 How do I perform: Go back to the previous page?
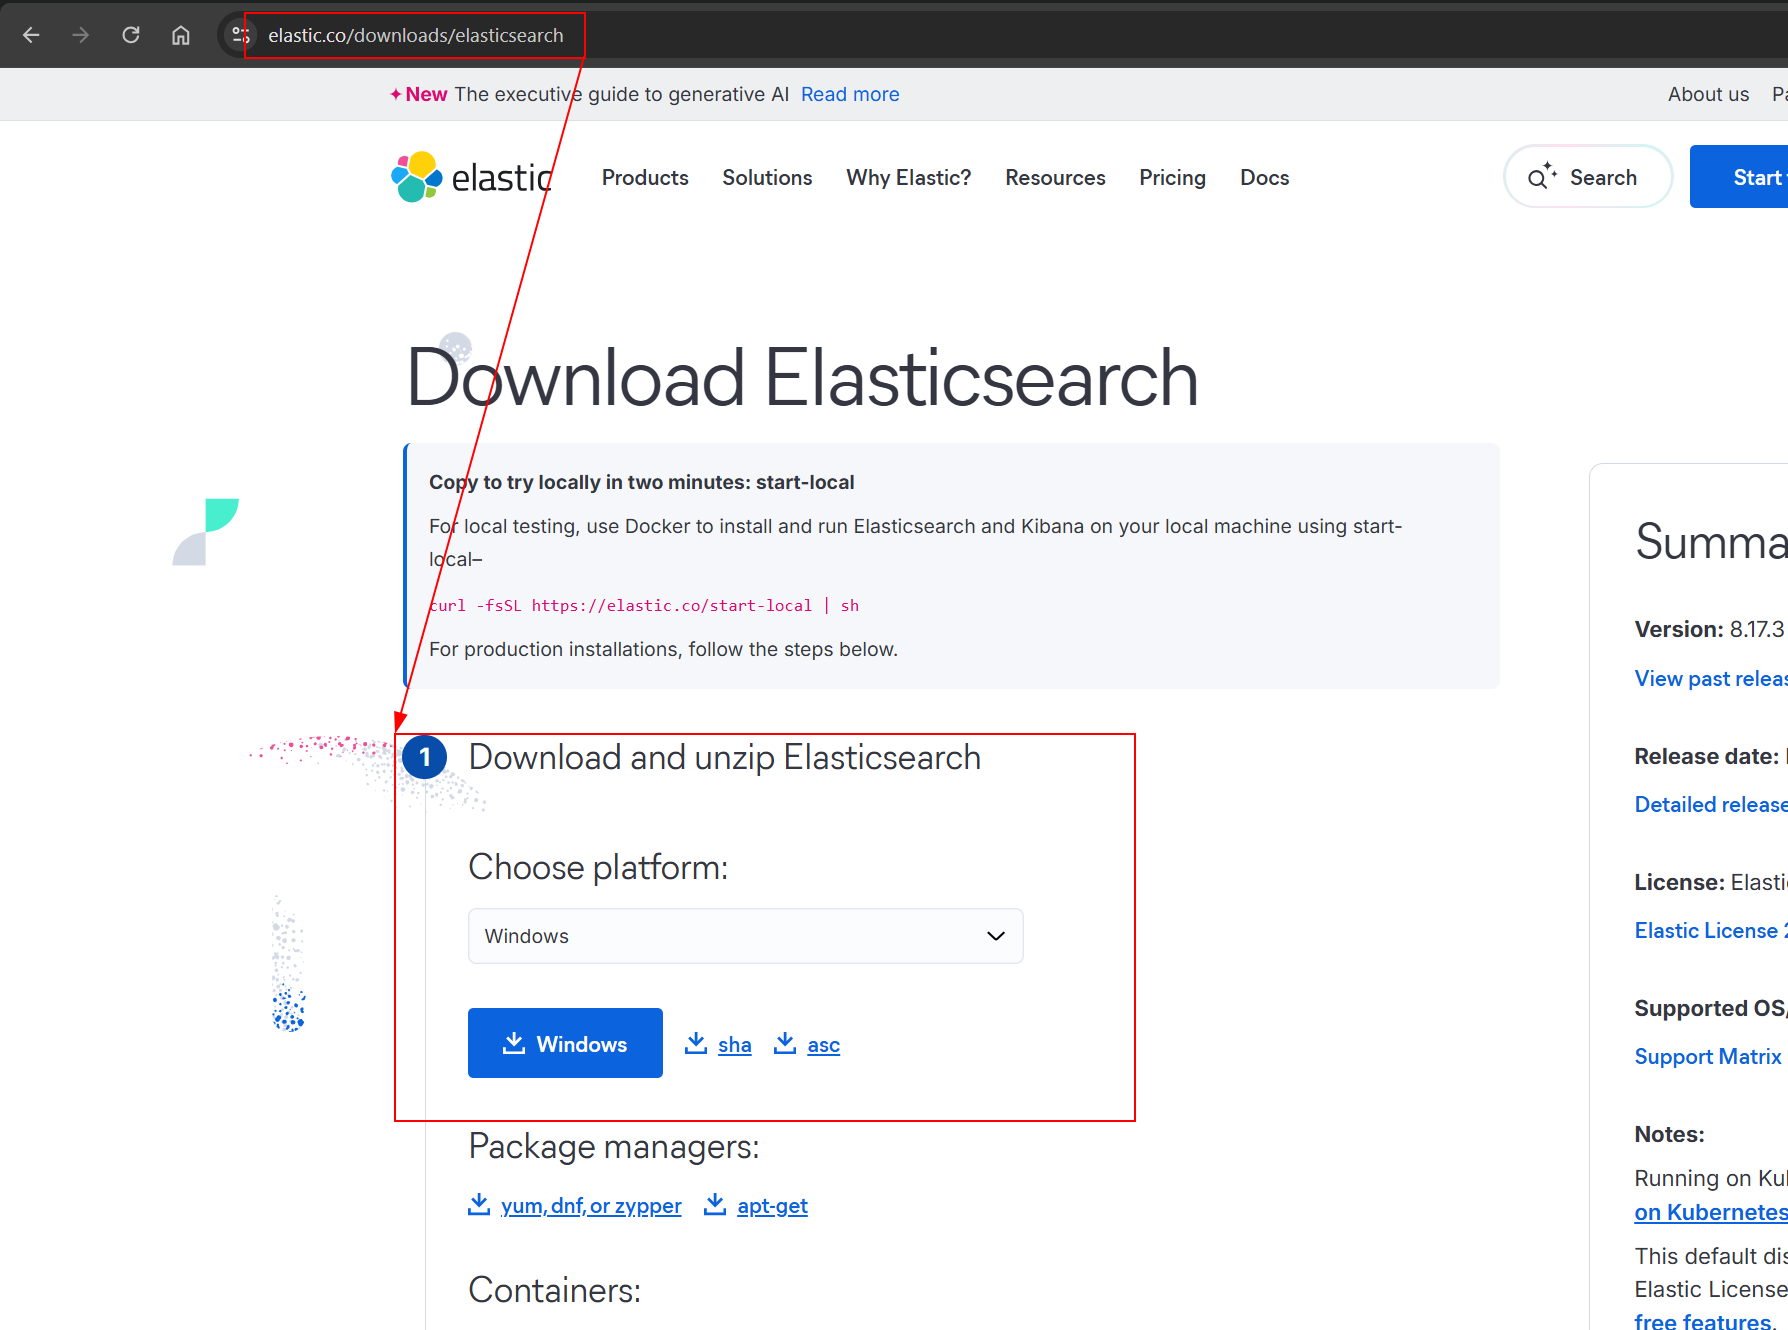[x=31, y=35]
